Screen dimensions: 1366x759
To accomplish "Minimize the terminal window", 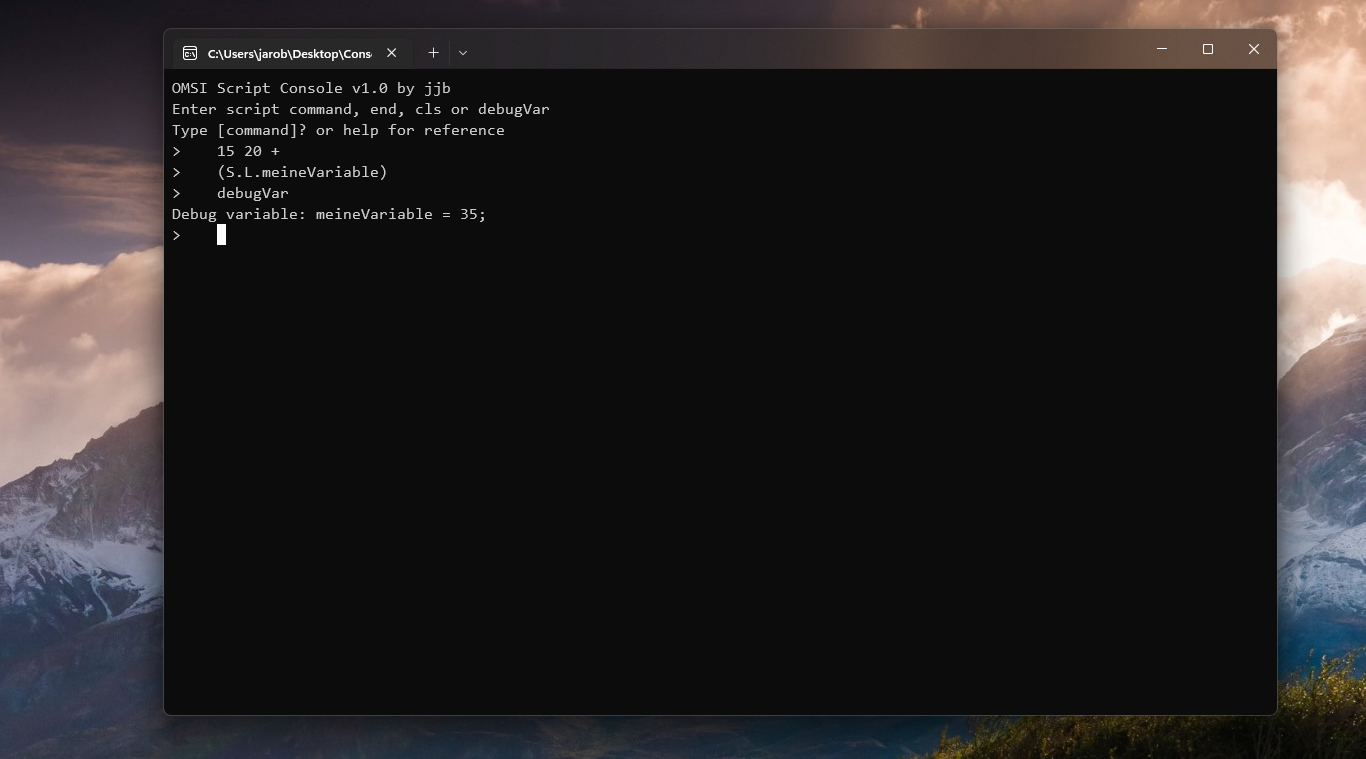I will coord(1162,49).
